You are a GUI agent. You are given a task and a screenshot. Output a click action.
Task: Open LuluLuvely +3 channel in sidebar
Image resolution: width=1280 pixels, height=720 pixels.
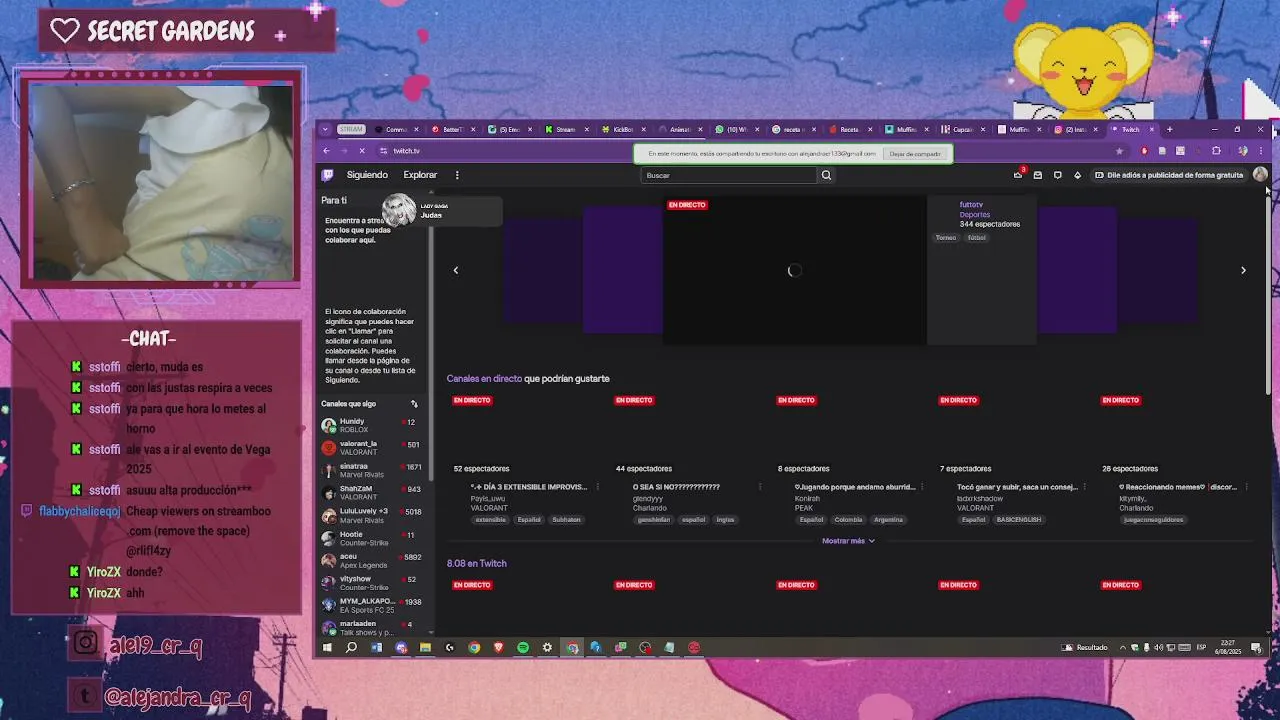[370, 515]
